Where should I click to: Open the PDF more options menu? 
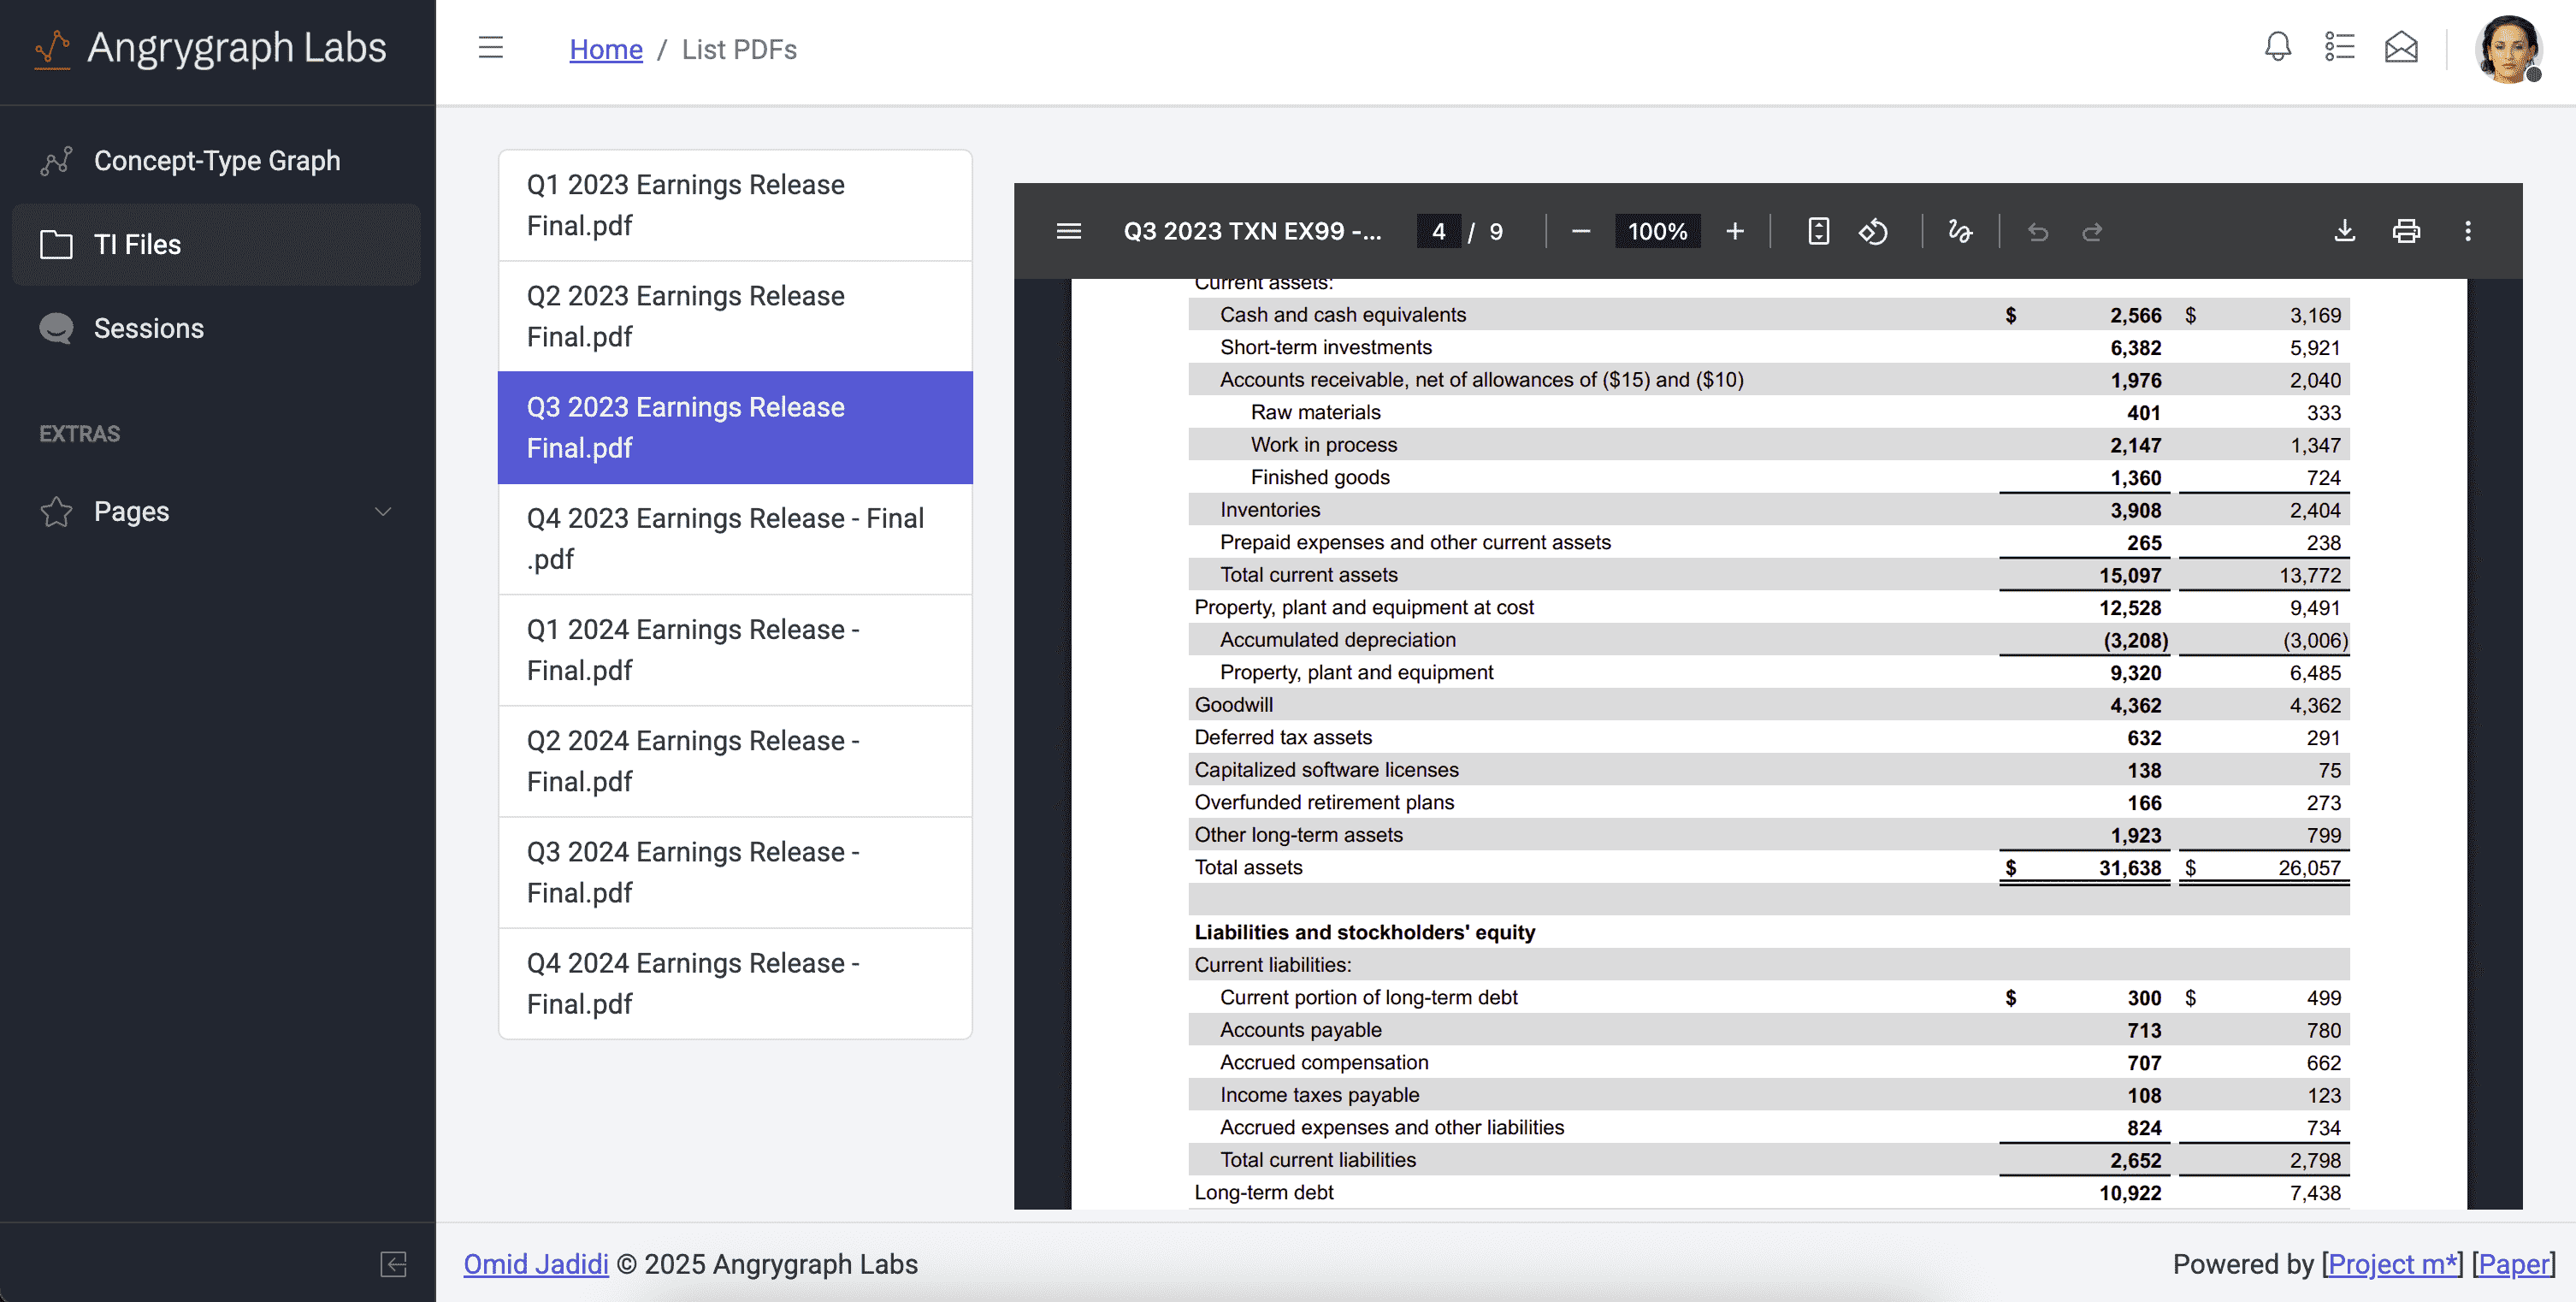(2468, 231)
